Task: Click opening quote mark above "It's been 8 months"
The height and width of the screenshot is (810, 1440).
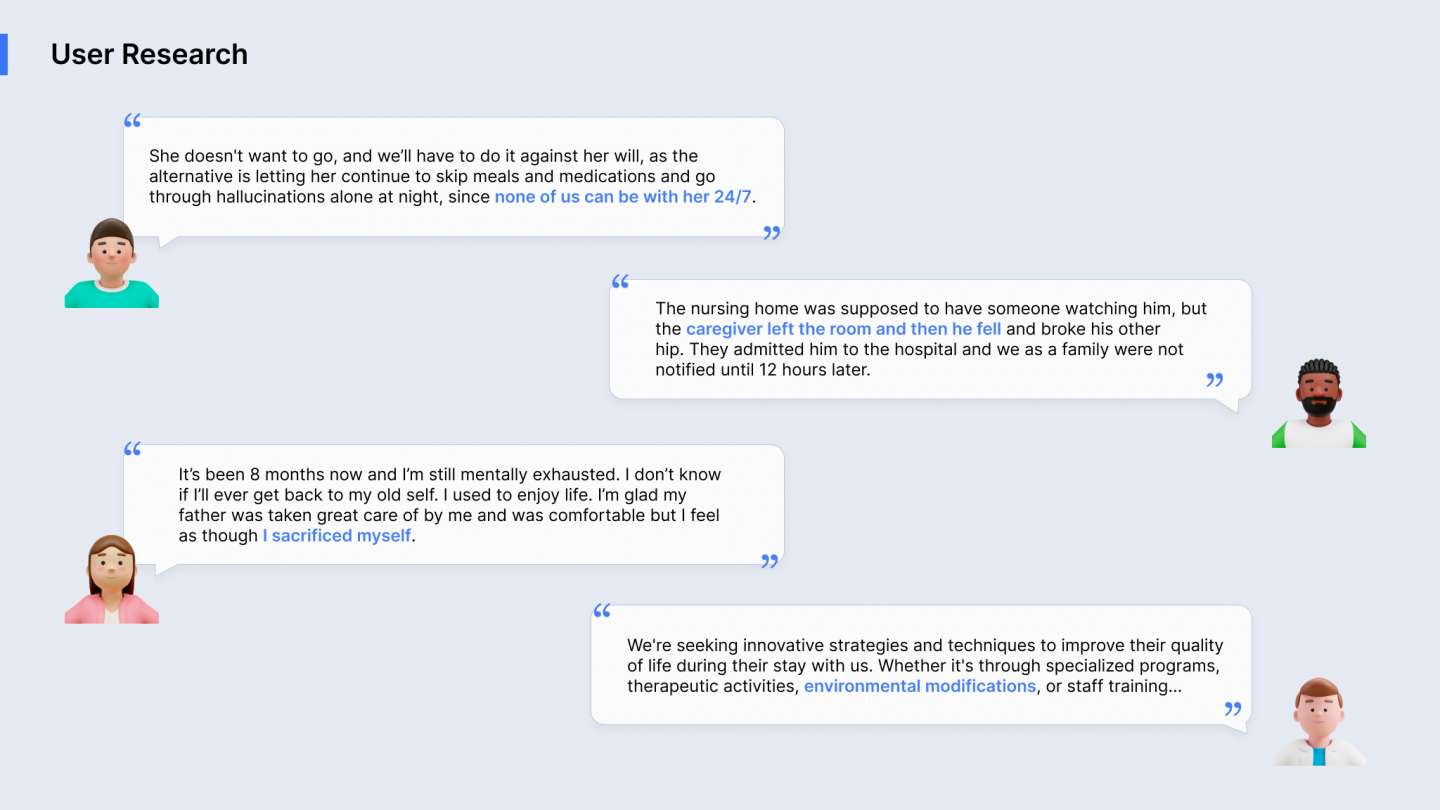Action: pyautogui.click(x=132, y=449)
